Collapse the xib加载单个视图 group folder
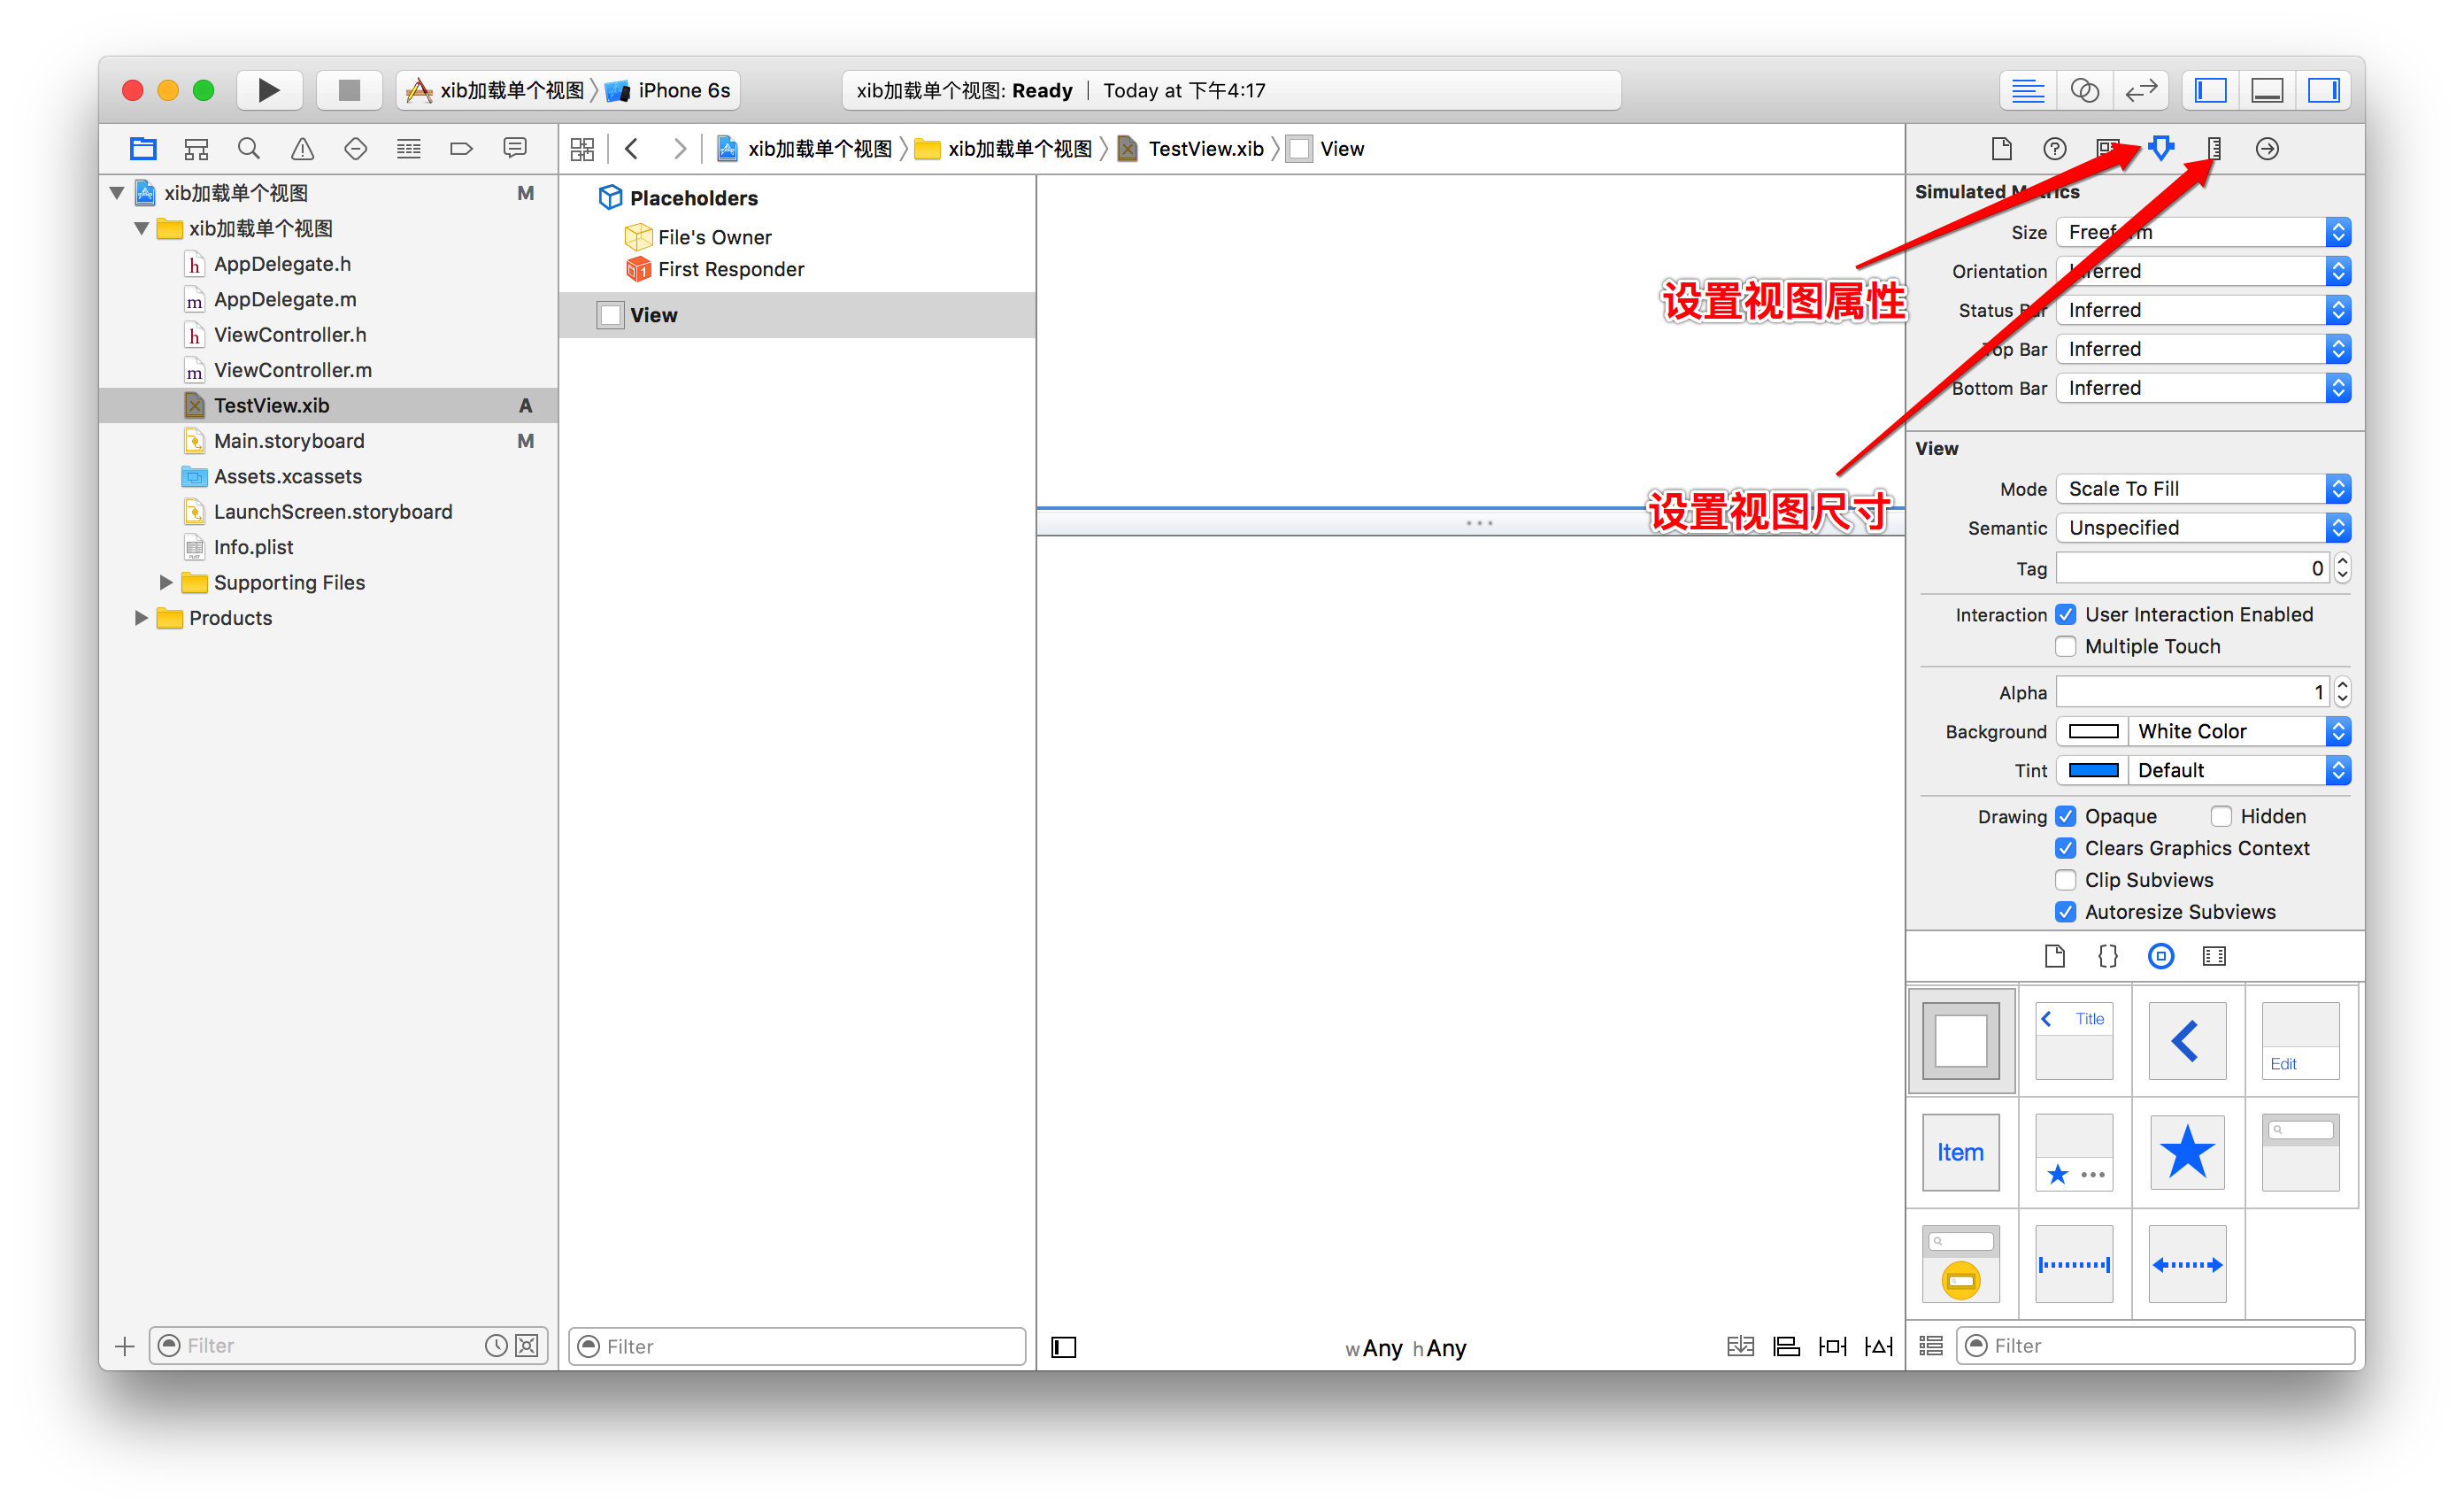2464x1512 pixels. [142, 228]
